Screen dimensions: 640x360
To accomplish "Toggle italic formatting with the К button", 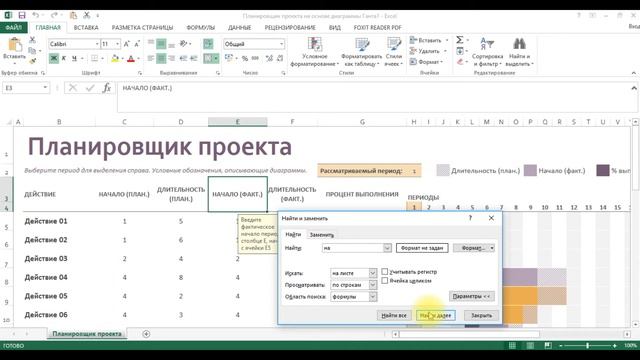I will click(x=64, y=58).
